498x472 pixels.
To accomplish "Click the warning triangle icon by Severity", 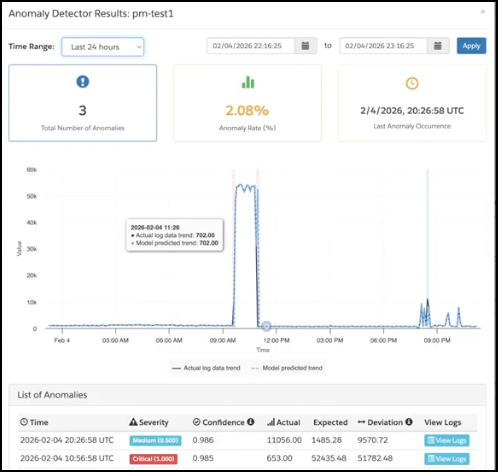I will point(133,422).
